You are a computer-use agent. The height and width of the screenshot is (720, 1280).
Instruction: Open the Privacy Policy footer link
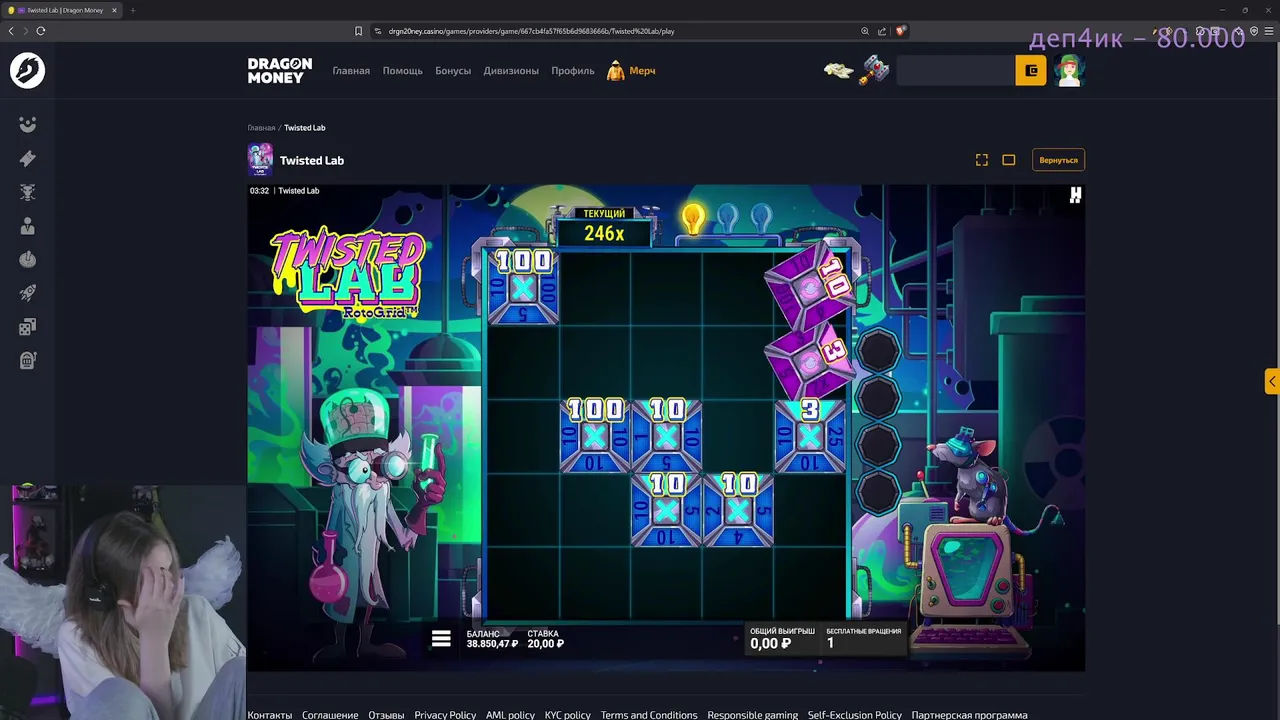pos(445,715)
